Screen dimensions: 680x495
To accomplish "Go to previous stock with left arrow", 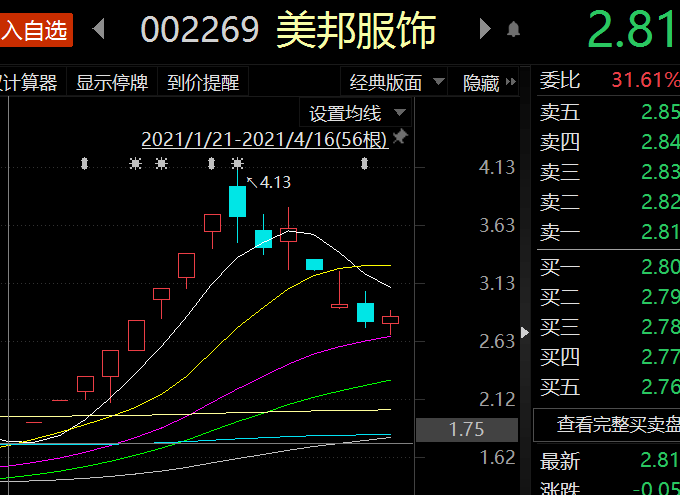I will point(99,29).
